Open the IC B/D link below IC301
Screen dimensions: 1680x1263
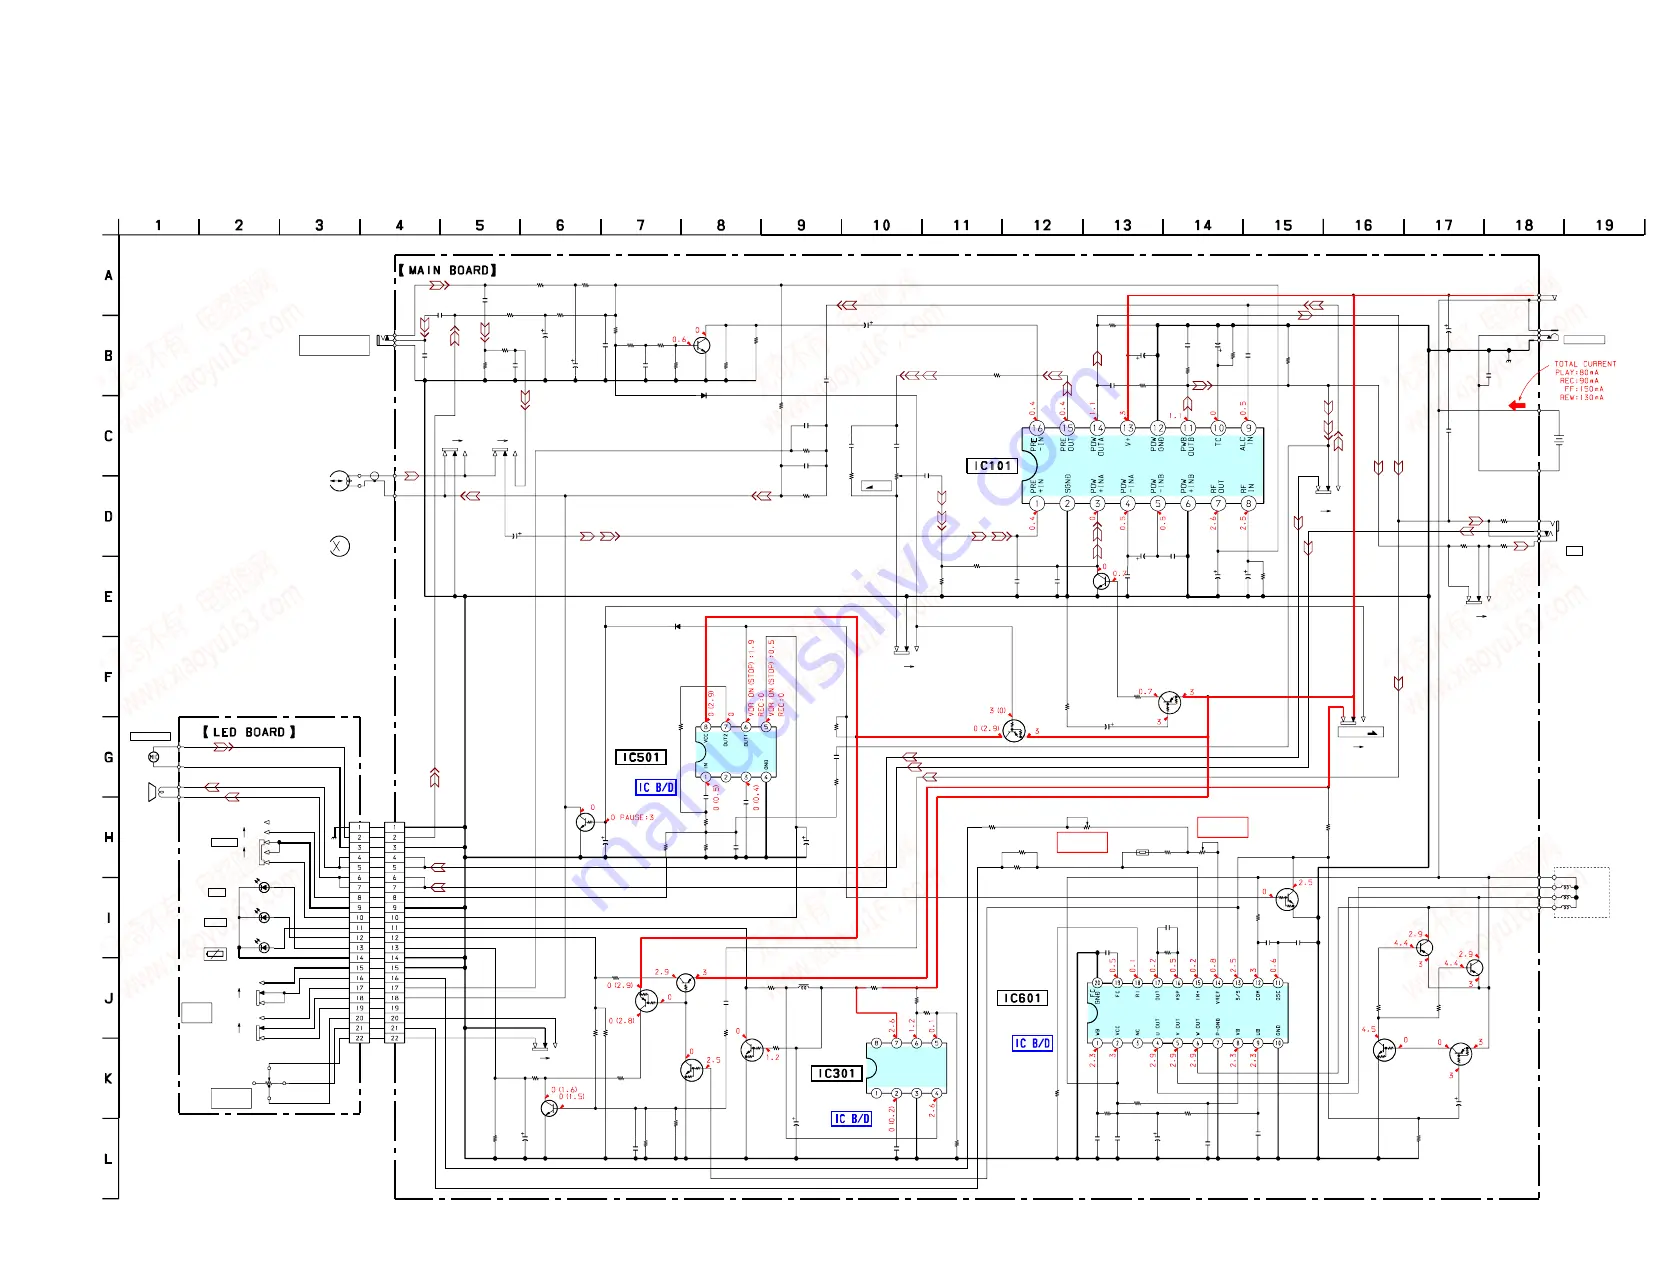[852, 1119]
